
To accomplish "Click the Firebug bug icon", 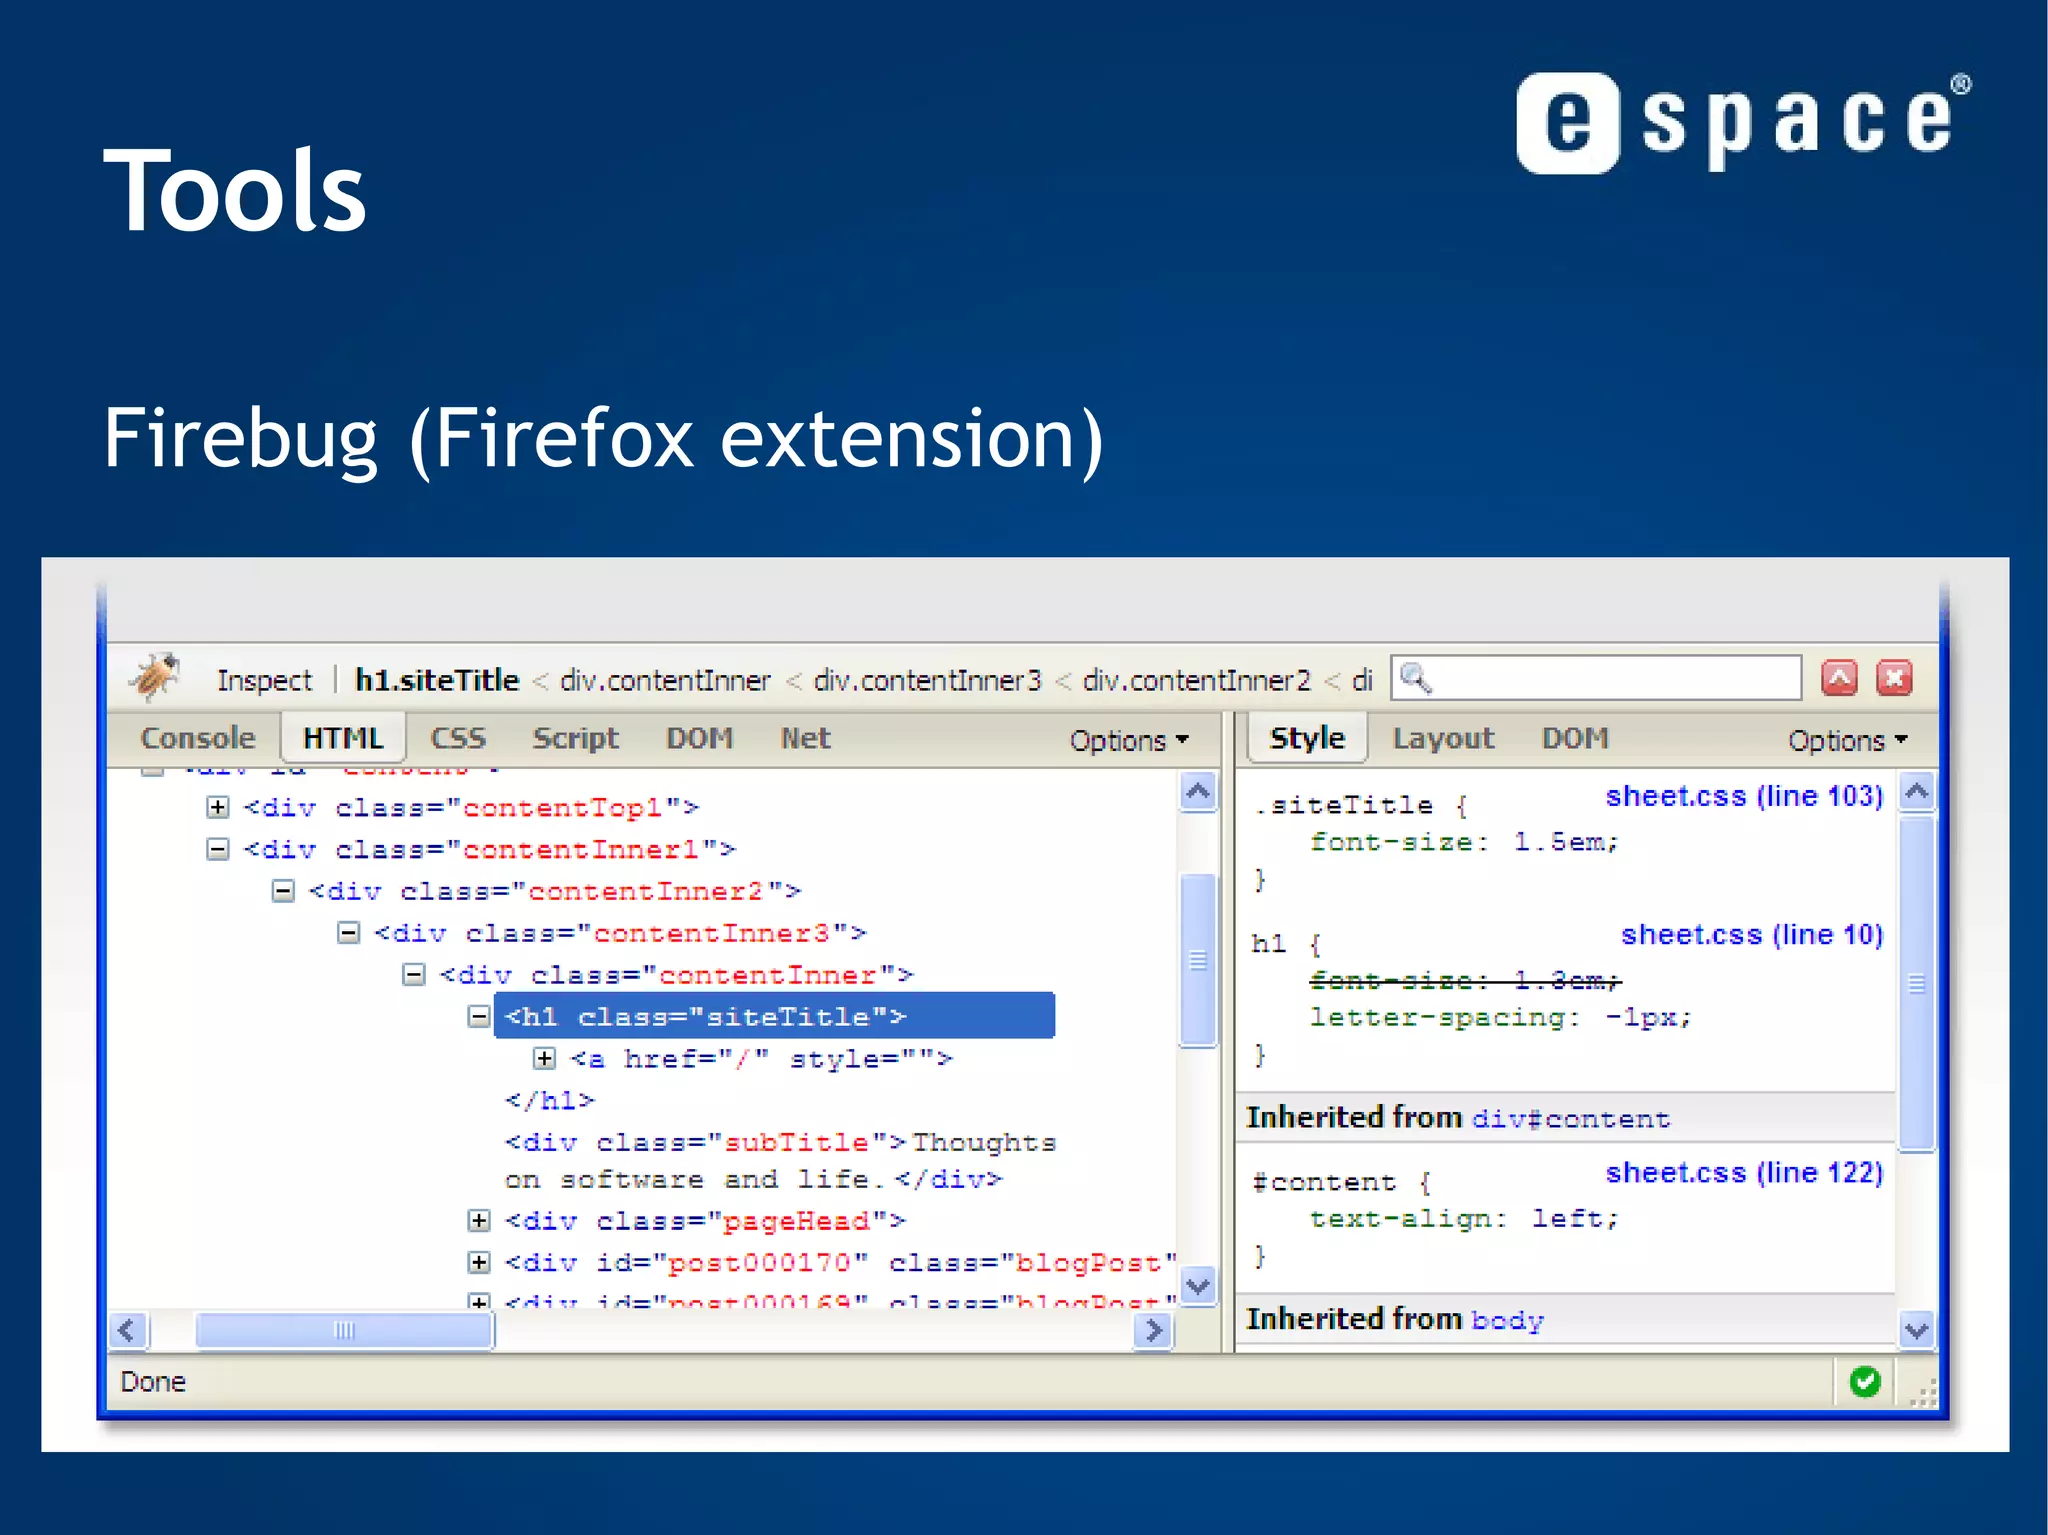I will click(x=154, y=677).
